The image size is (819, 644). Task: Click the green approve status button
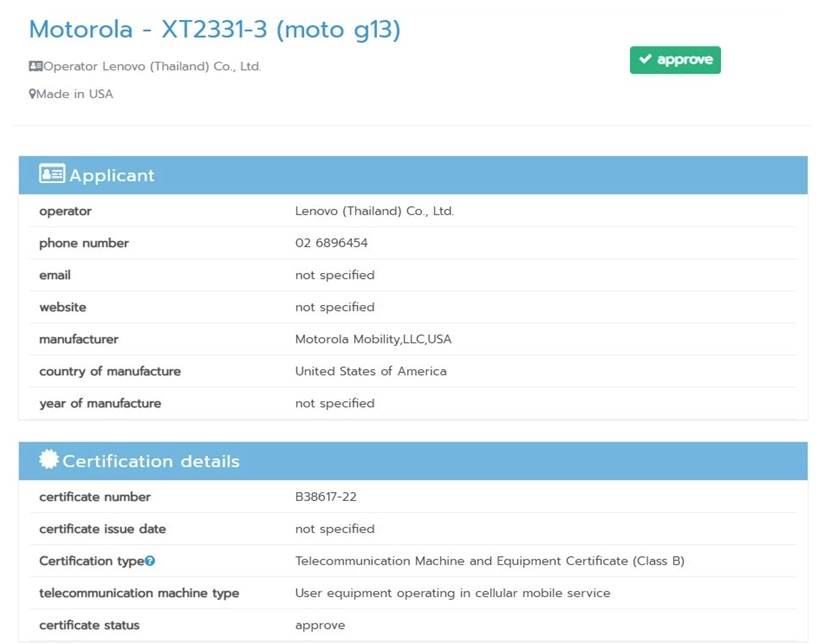click(x=675, y=60)
